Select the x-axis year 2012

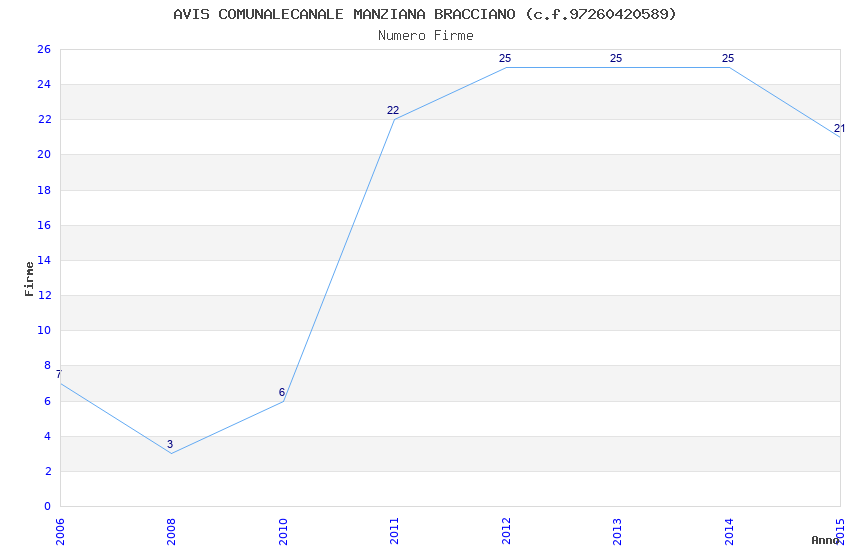point(506,532)
